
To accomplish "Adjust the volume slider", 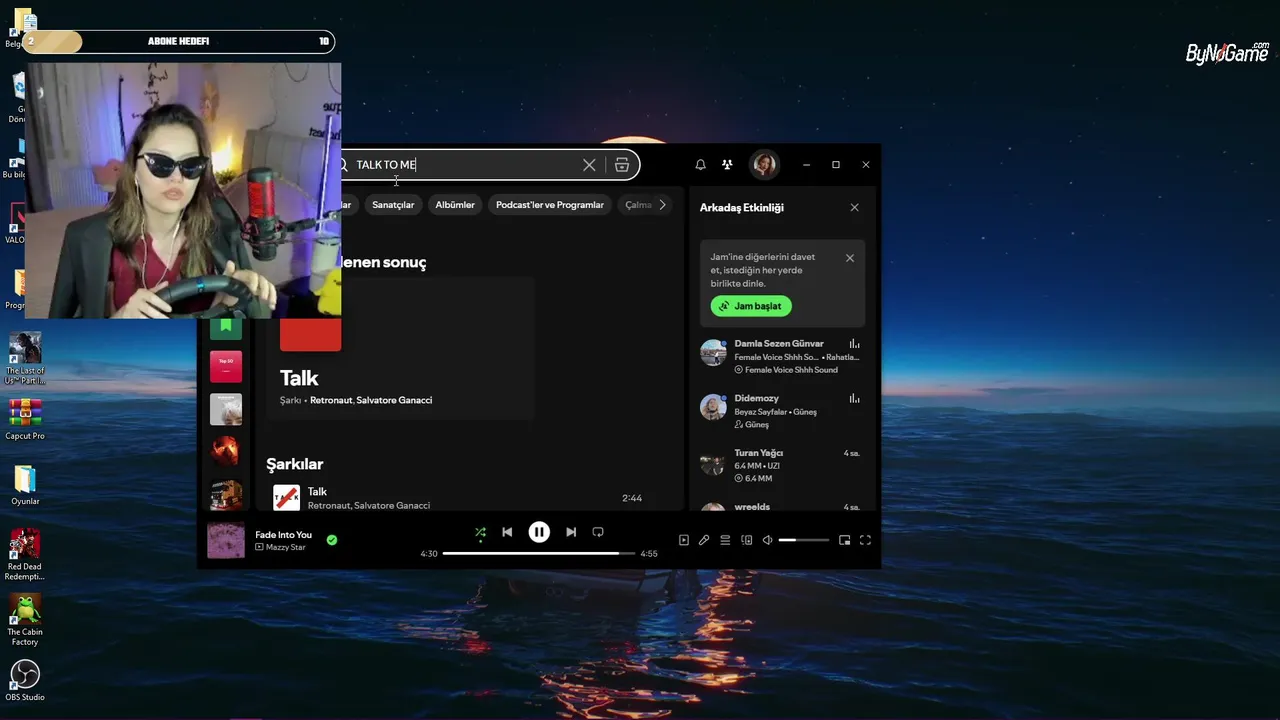I will point(804,540).
